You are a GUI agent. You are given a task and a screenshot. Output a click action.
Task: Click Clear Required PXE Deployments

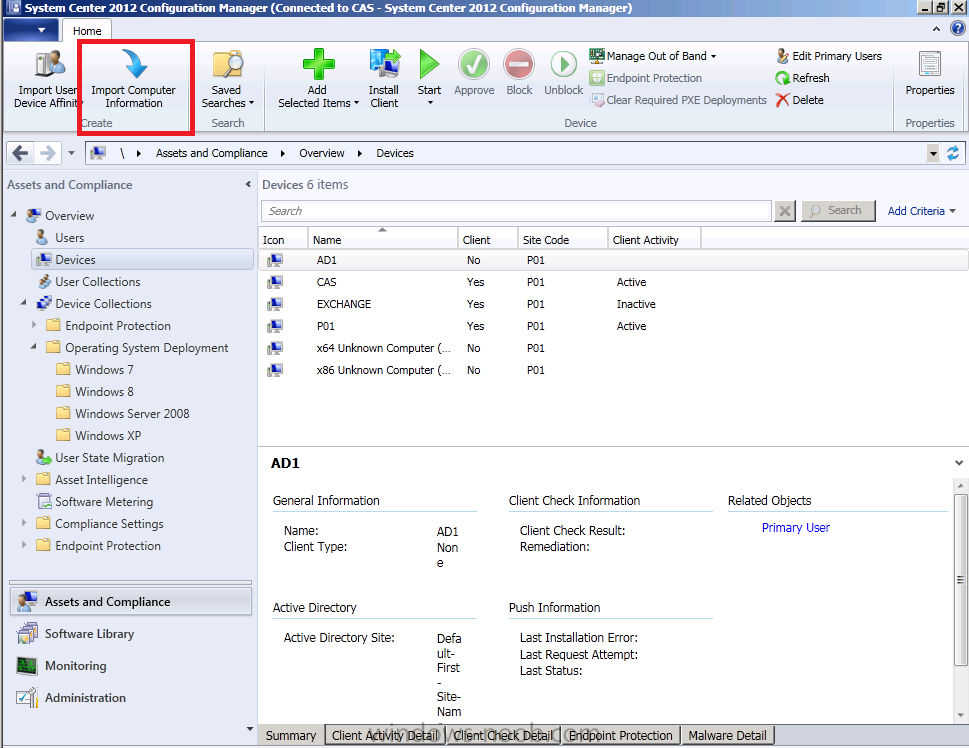click(x=679, y=100)
